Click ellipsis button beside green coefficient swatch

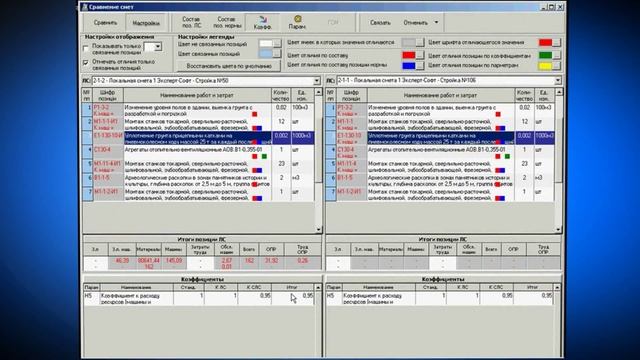click(557, 55)
